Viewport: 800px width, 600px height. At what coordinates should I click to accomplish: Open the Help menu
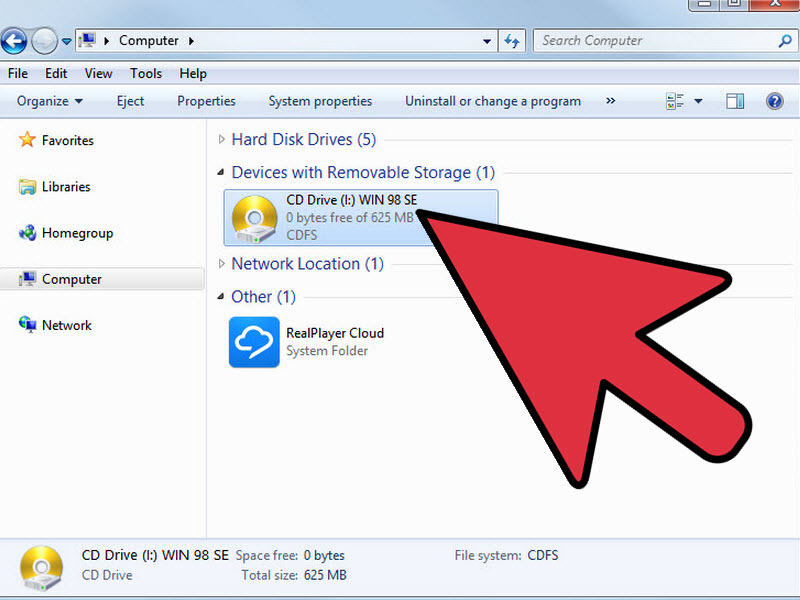(x=193, y=73)
